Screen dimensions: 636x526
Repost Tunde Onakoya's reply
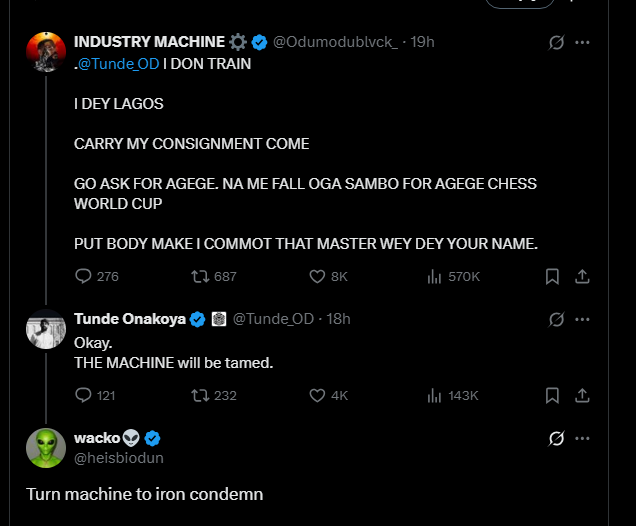198,395
